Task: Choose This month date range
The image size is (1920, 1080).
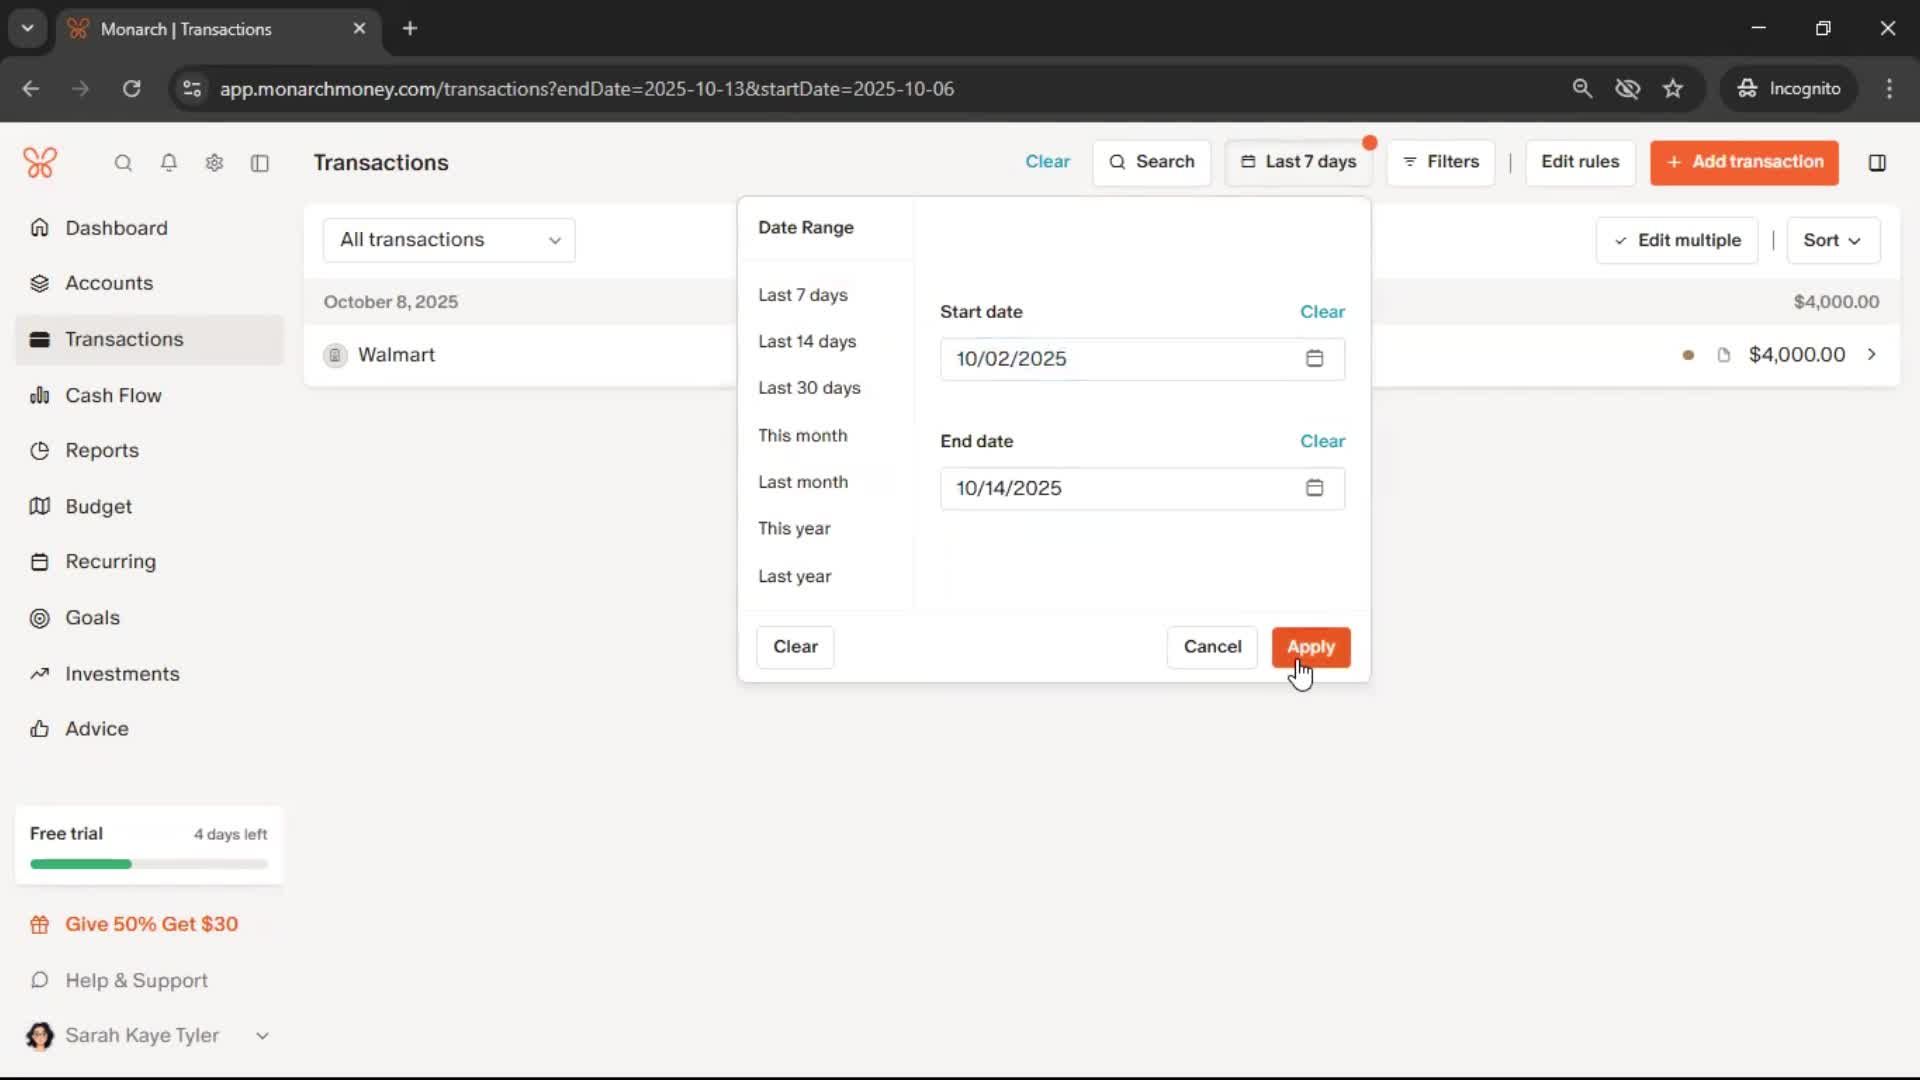Action: click(x=802, y=435)
